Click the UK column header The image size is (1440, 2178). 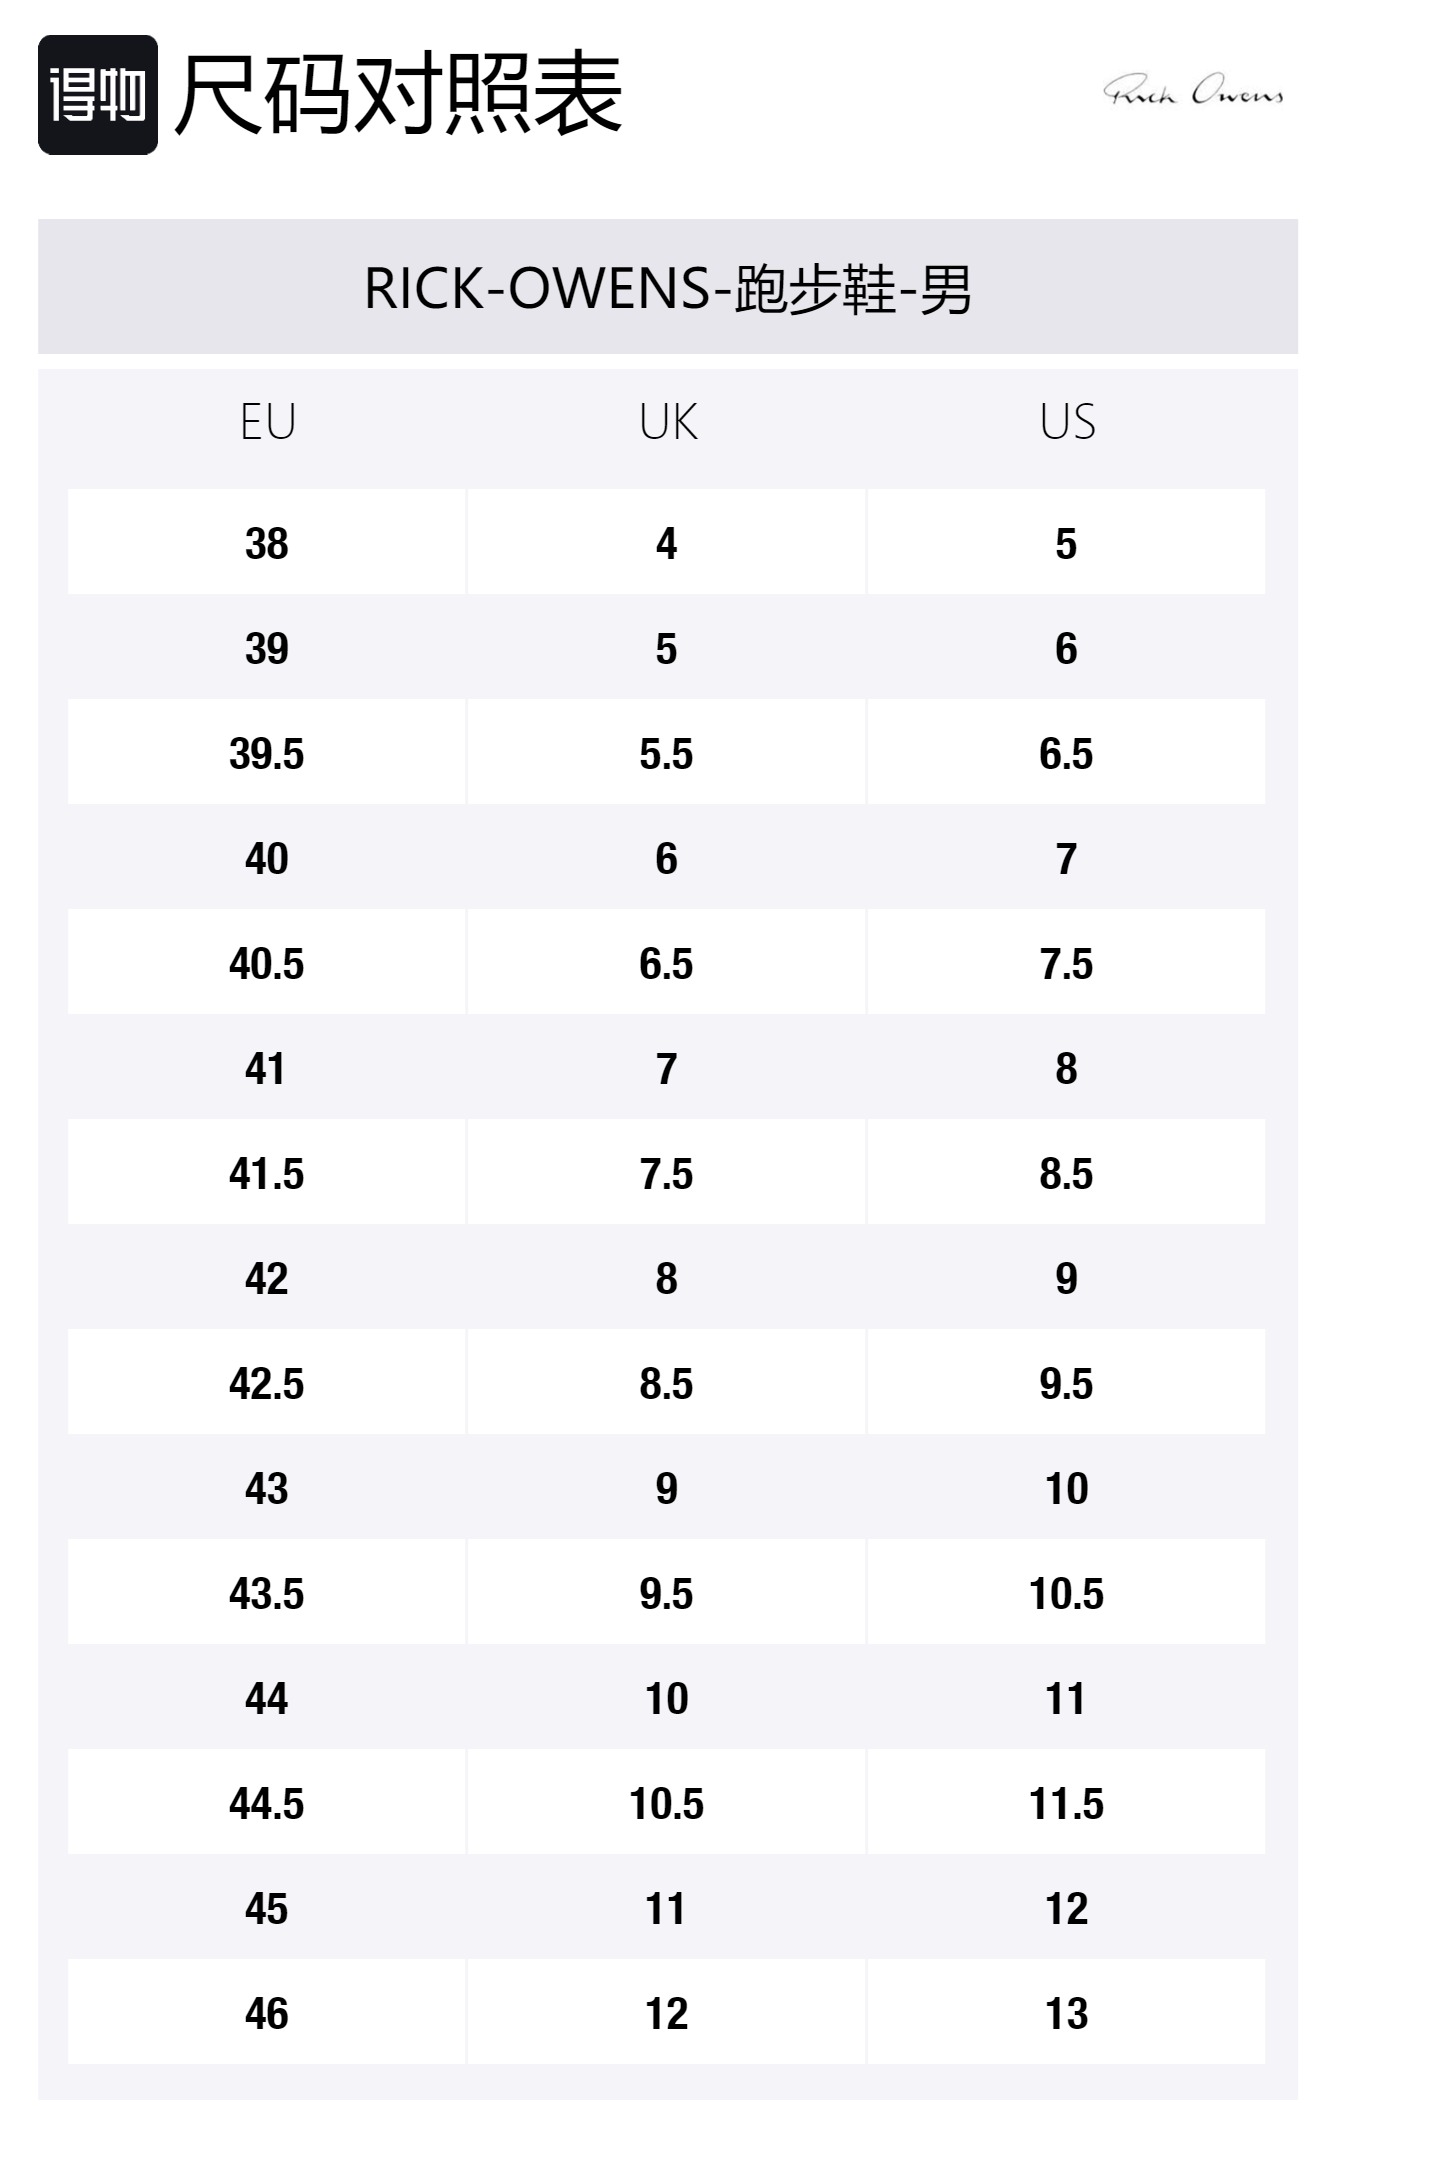pos(667,422)
